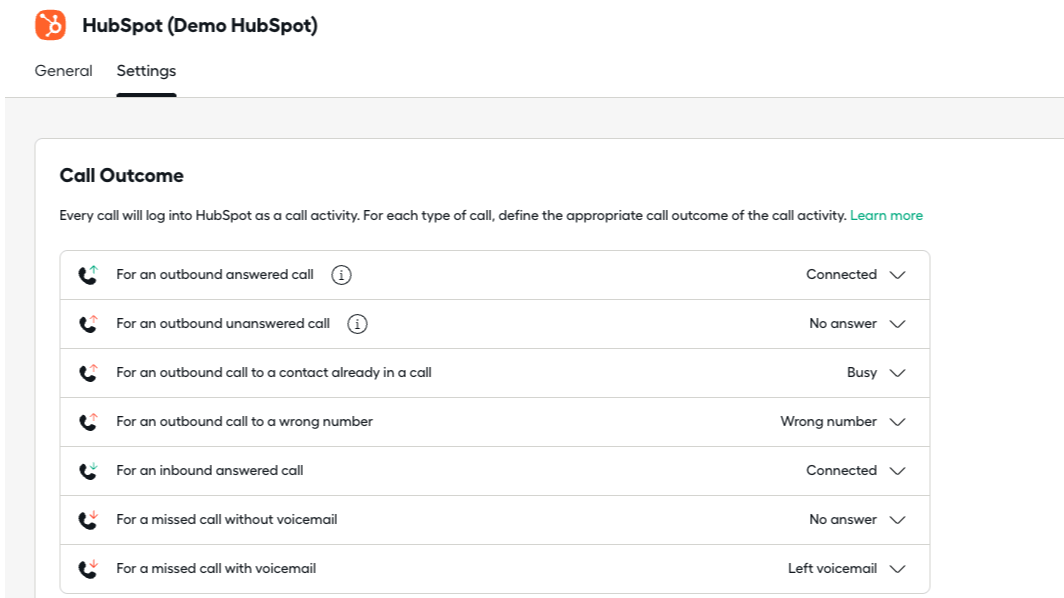
Task: Click the missed call without voicemail phone icon
Action: 88,519
